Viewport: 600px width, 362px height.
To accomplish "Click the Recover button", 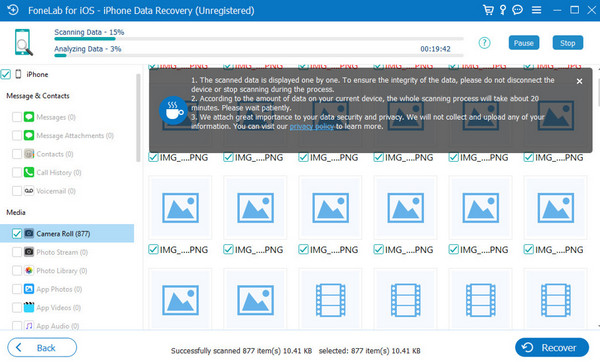I will [552, 347].
